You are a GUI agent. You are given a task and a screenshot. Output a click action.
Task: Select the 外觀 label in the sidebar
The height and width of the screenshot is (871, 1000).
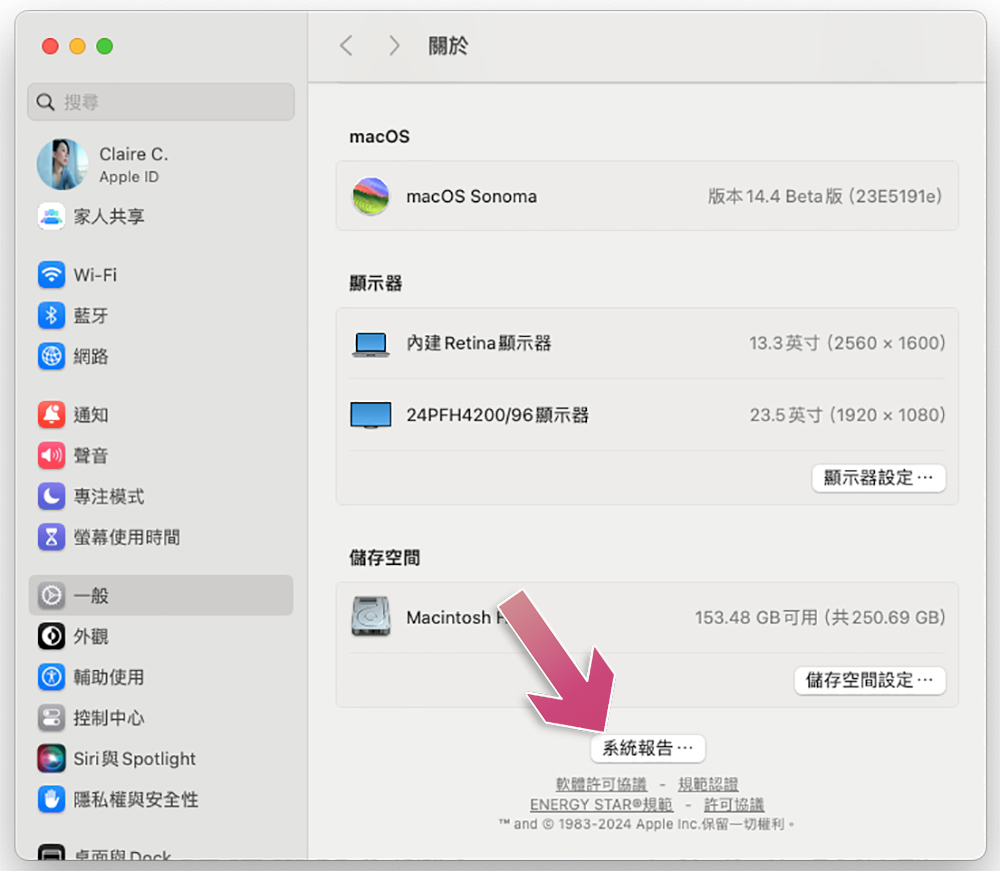coord(91,636)
